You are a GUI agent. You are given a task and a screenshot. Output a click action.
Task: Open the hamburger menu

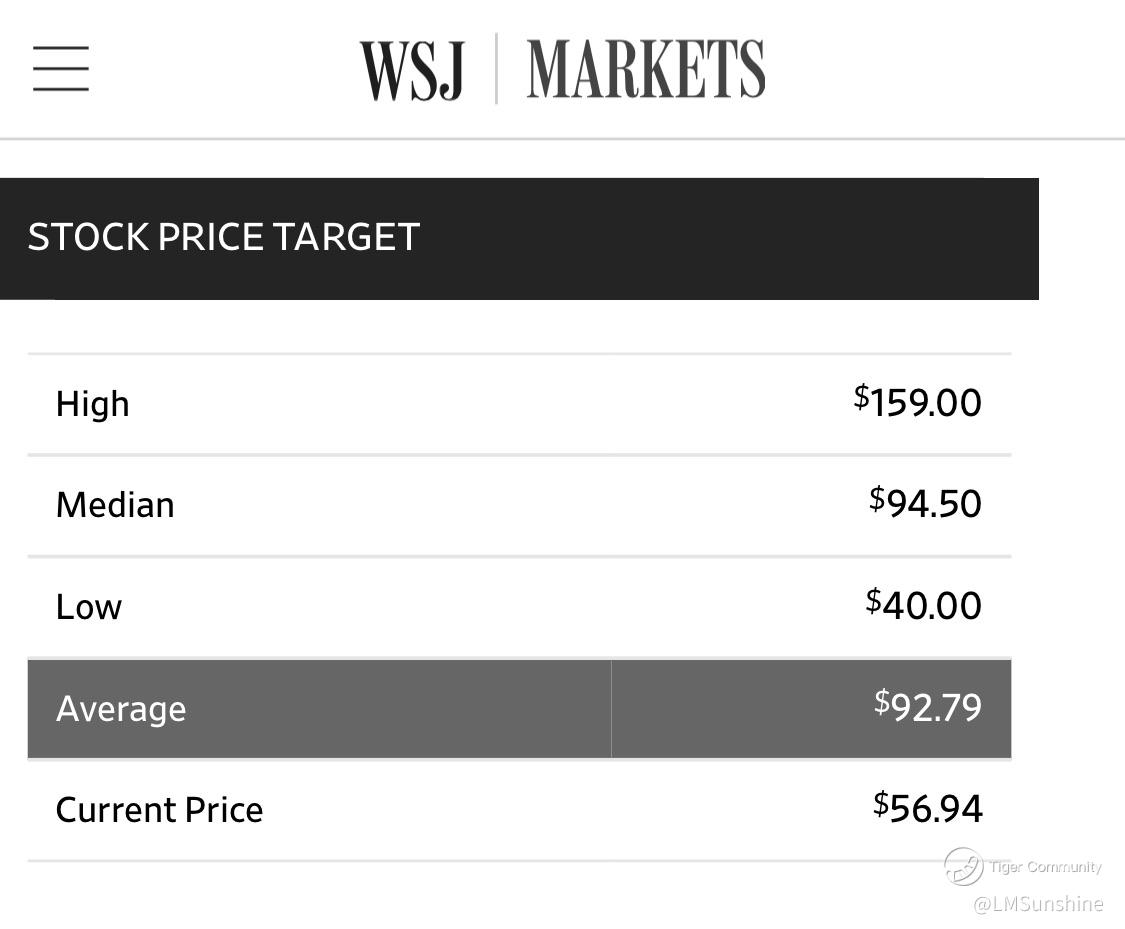tap(61, 68)
